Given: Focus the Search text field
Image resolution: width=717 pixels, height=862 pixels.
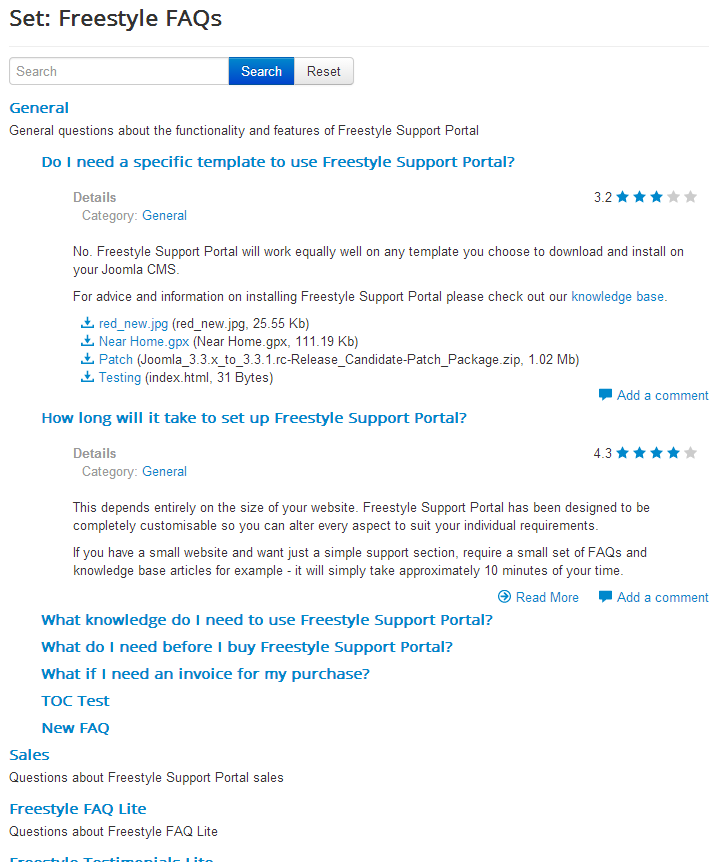Looking at the screenshot, I should pos(119,71).
